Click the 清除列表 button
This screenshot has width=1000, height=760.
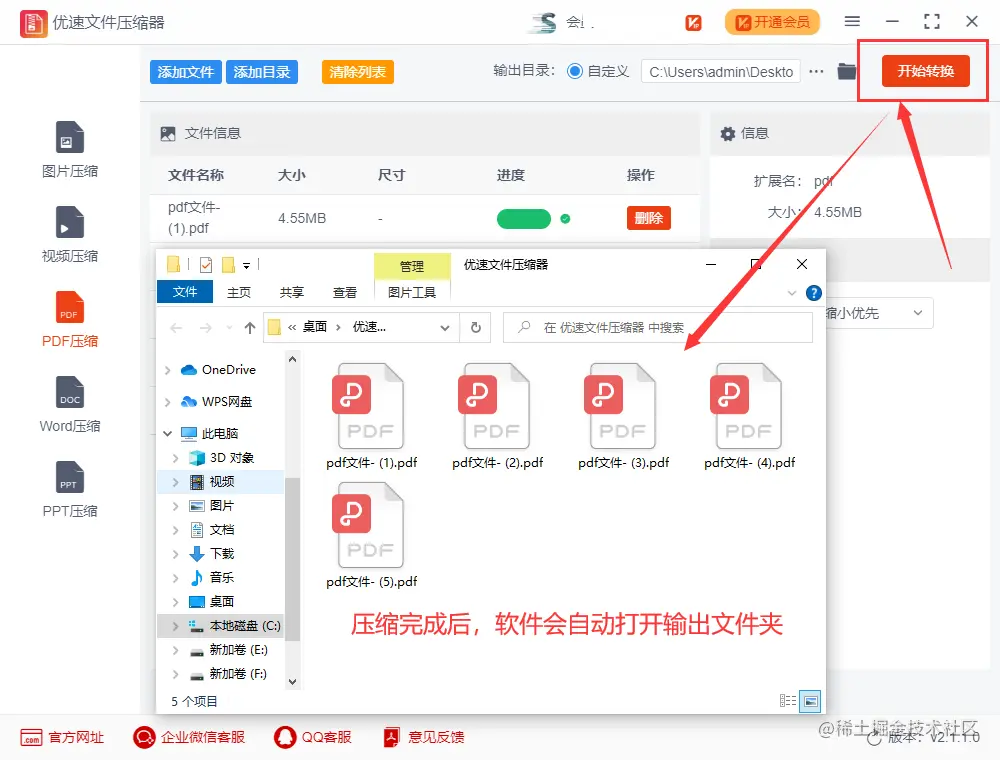point(358,72)
